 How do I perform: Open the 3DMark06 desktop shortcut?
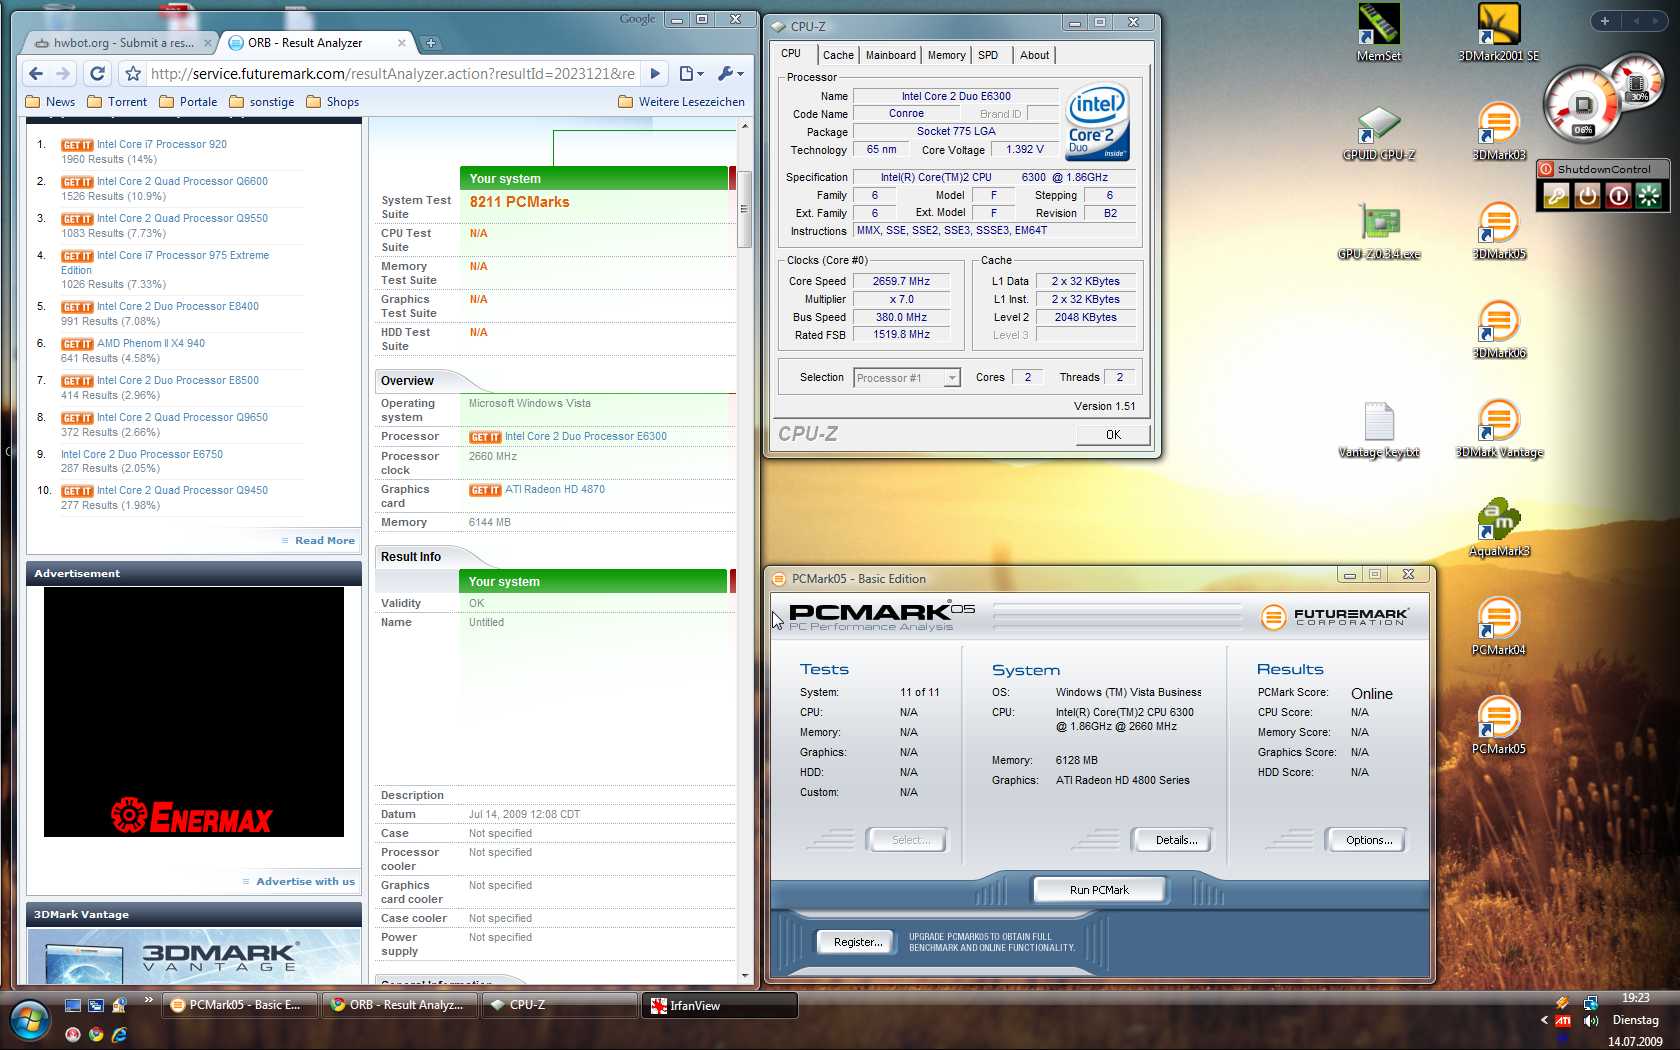pyautogui.click(x=1498, y=330)
